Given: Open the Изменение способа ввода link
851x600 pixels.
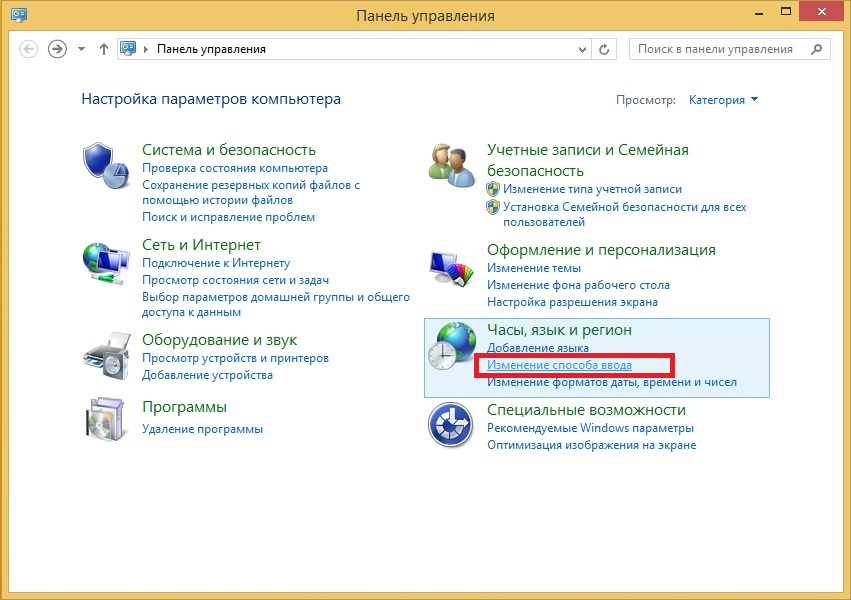Looking at the screenshot, I should pos(559,365).
